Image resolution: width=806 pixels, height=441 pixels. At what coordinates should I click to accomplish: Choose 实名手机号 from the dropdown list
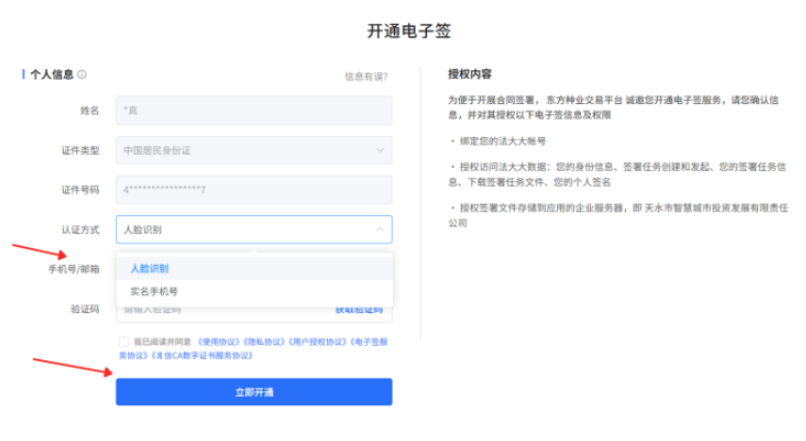(x=154, y=292)
